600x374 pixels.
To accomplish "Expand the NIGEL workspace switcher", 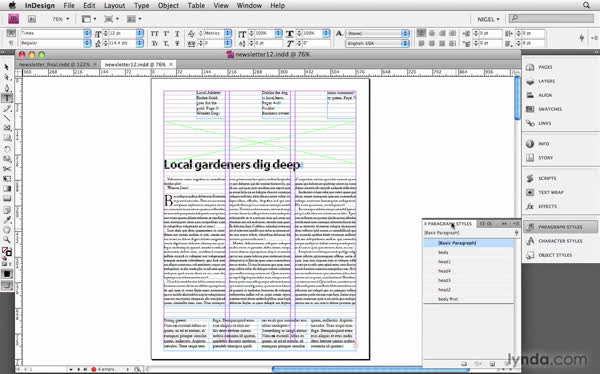I will 488,19.
